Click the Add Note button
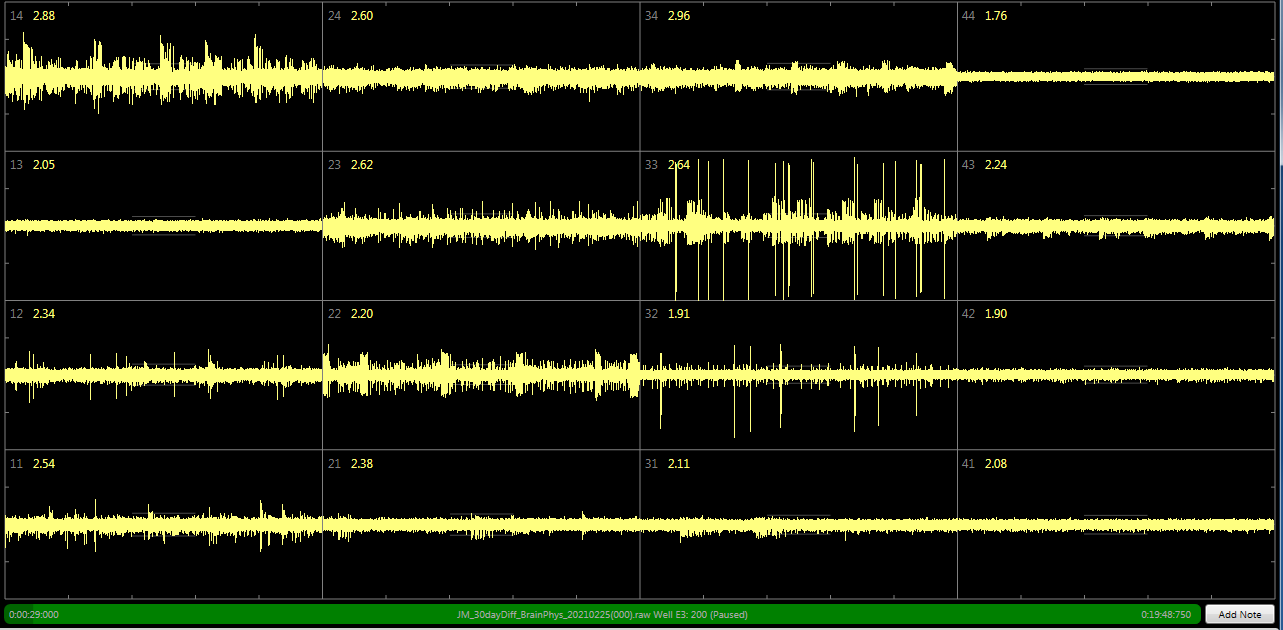The height and width of the screenshot is (630, 1283). click(x=1239, y=614)
